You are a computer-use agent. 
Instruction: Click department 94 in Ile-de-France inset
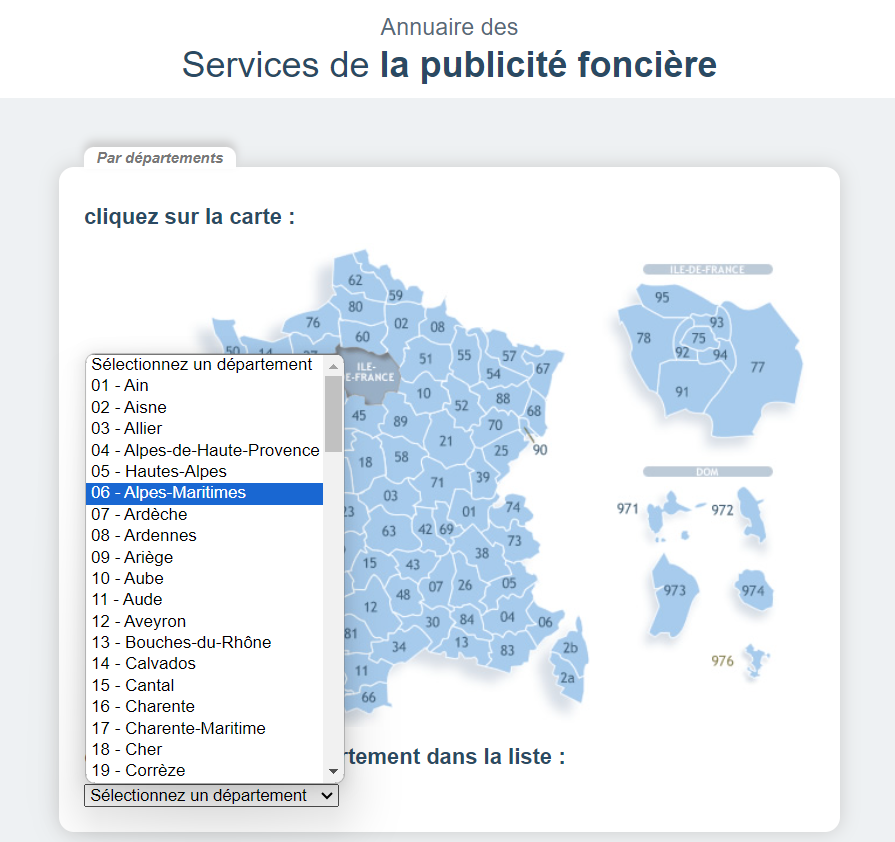720,355
